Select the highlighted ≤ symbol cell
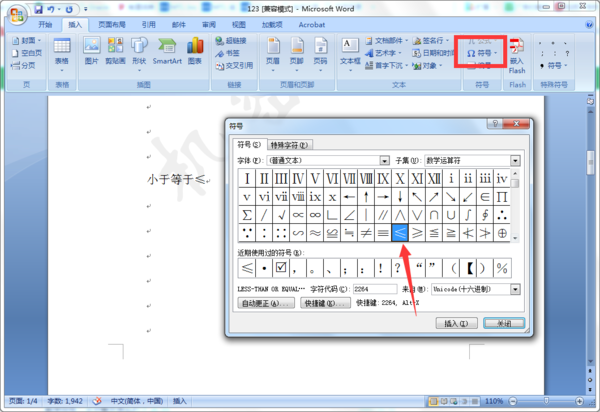The width and height of the screenshot is (600, 412). 400,233
